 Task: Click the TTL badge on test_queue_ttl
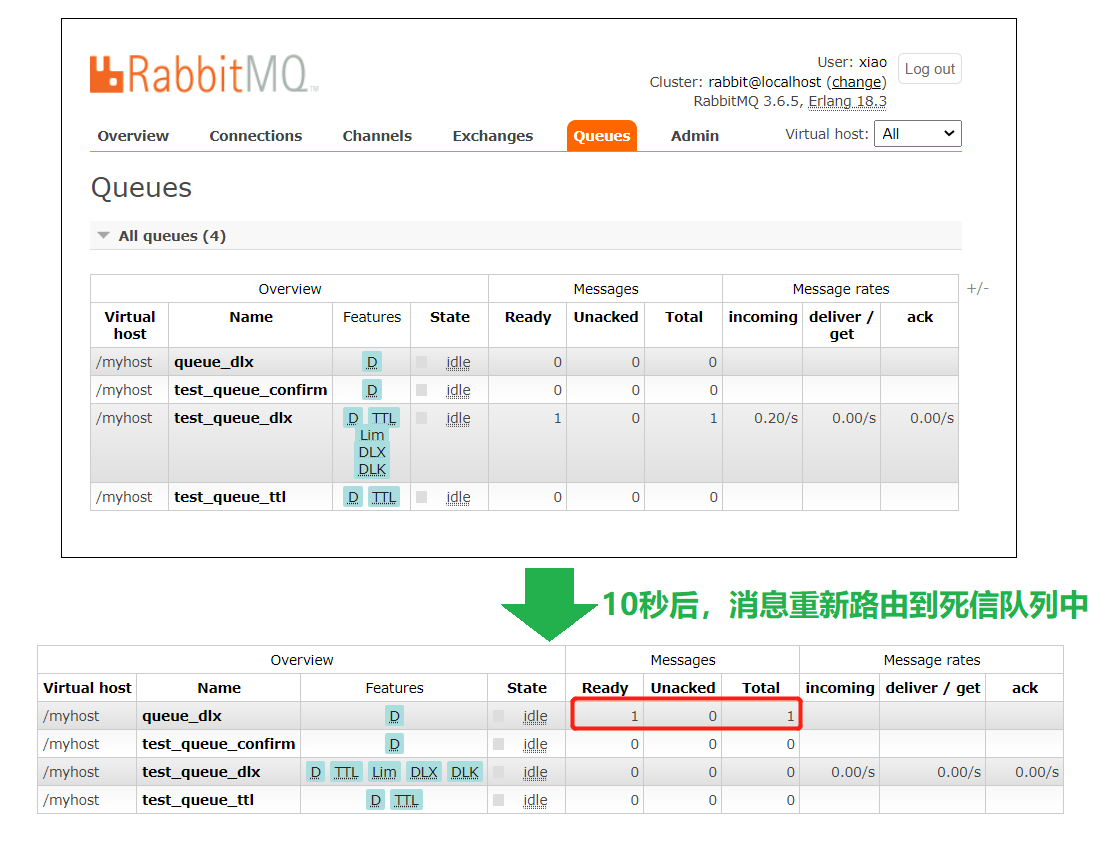pyautogui.click(x=383, y=497)
